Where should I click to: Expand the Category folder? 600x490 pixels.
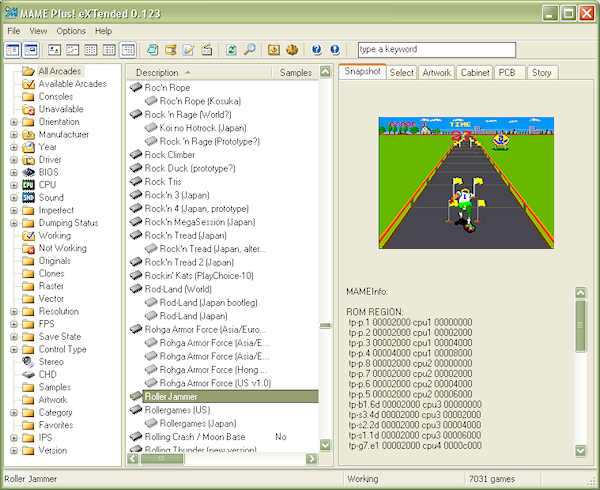click(x=14, y=413)
